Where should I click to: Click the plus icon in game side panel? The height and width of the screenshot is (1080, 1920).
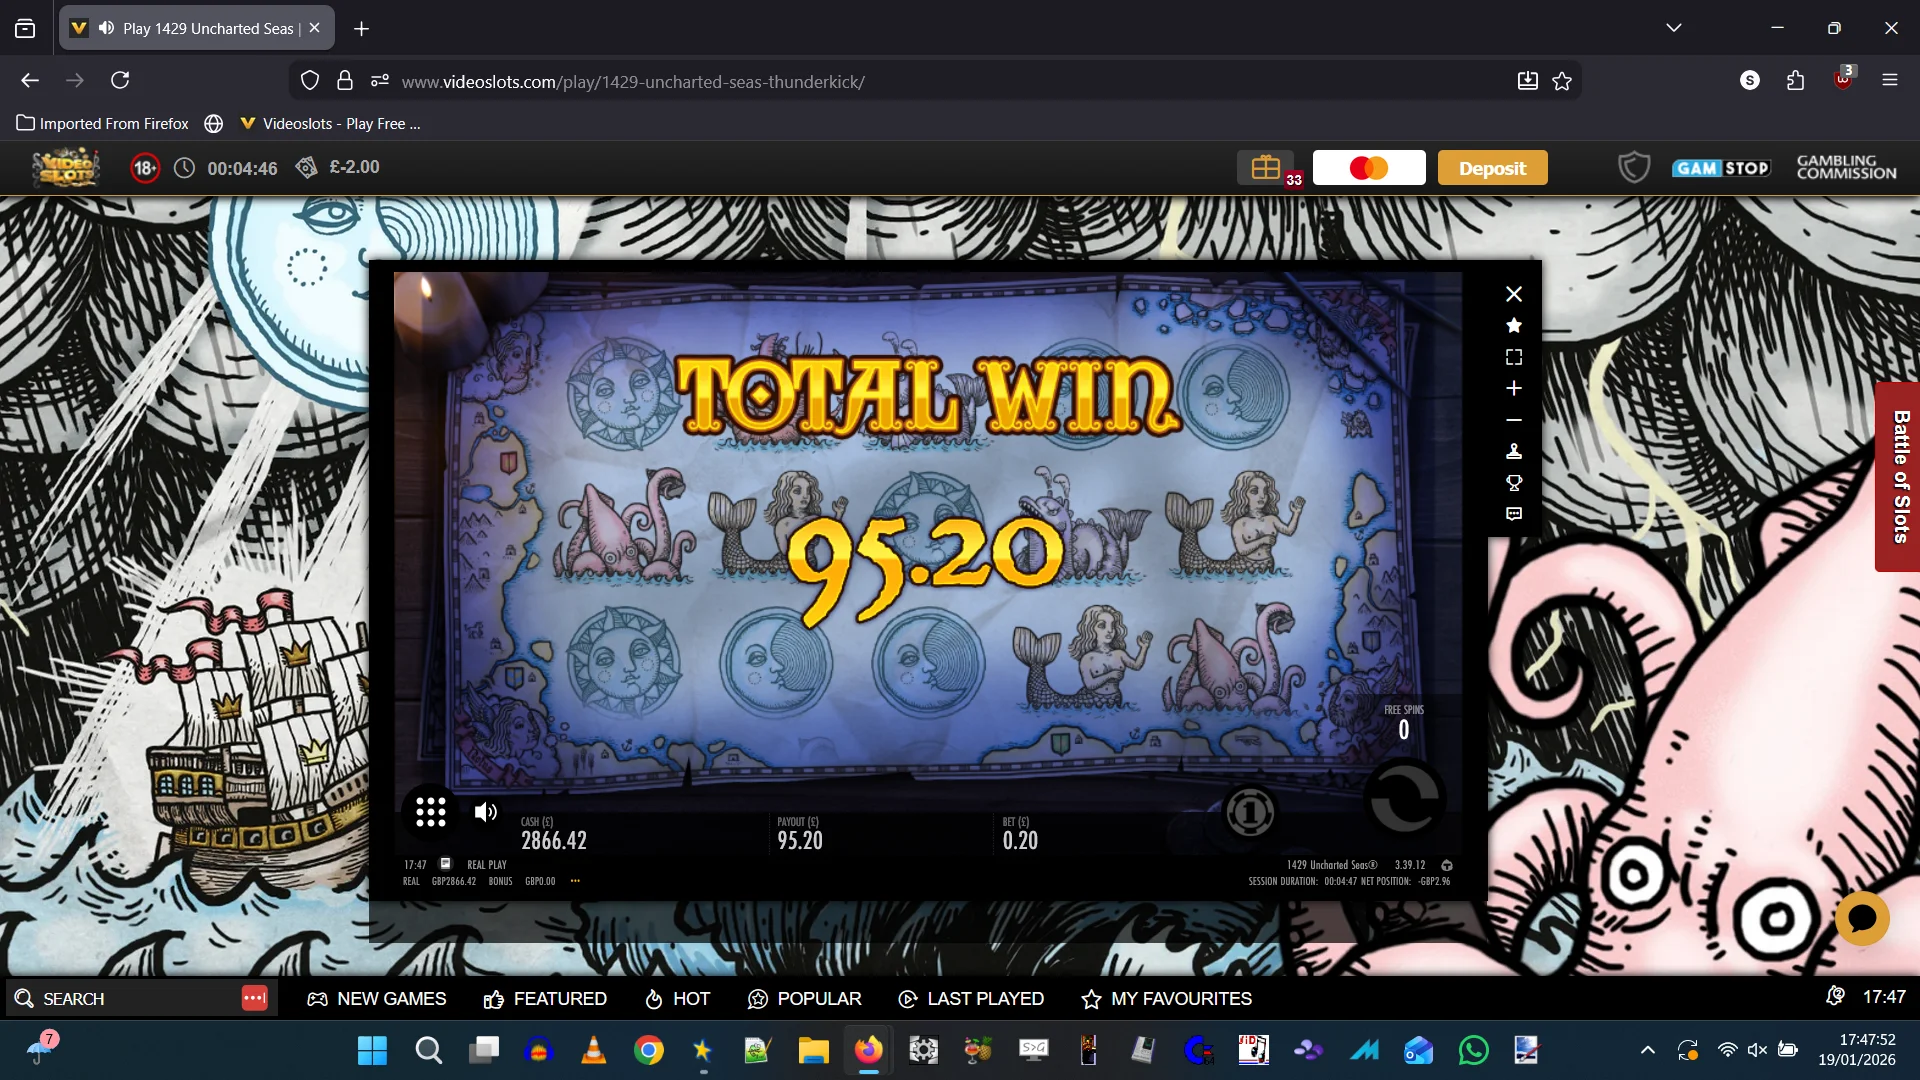click(x=1514, y=388)
